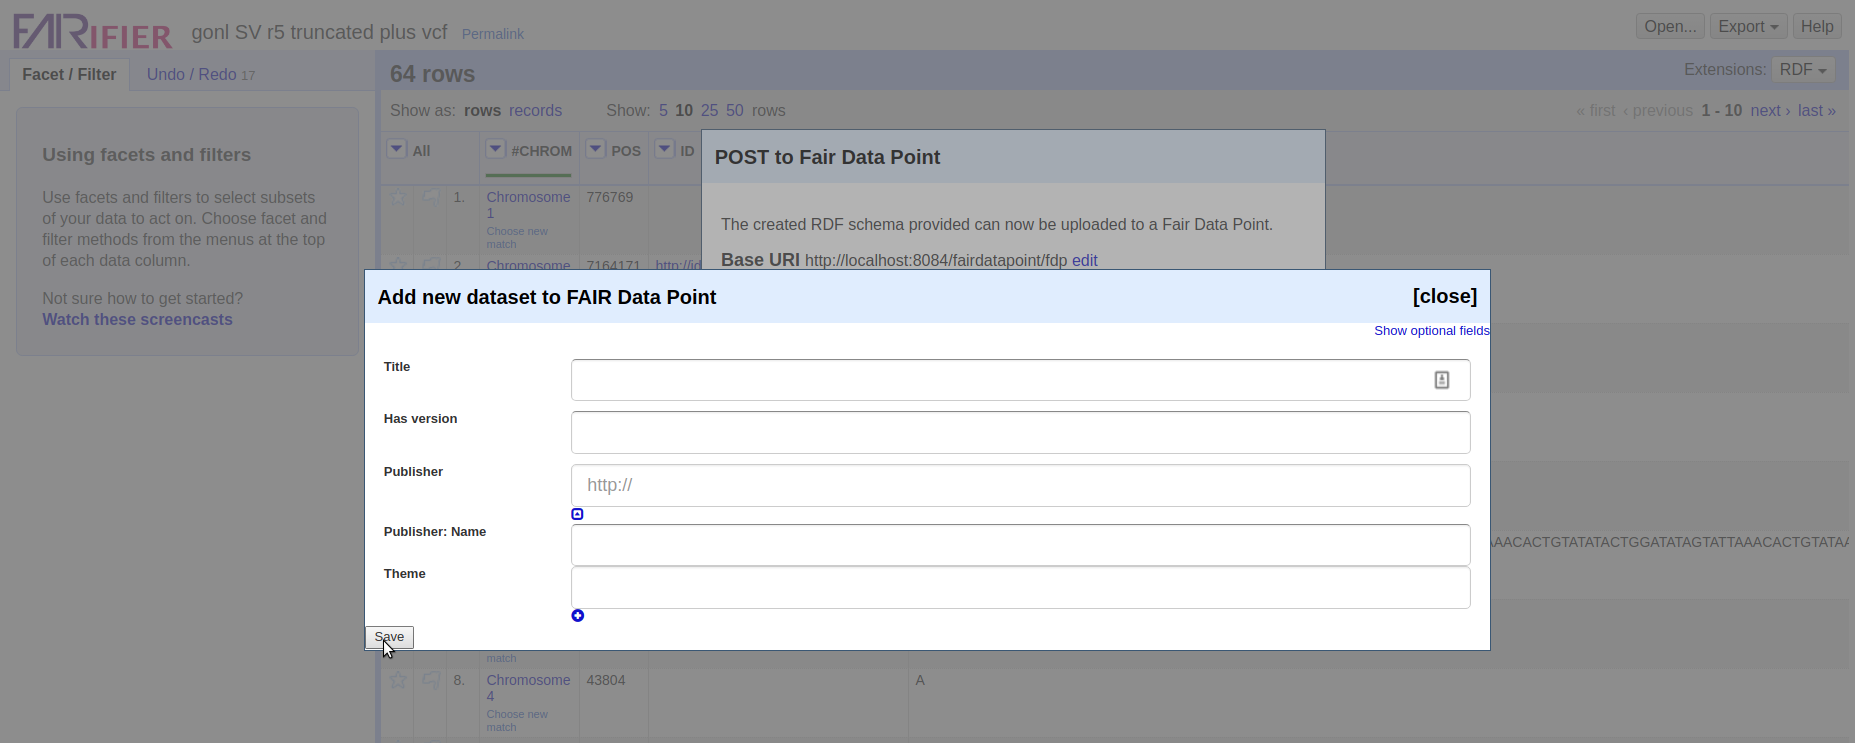
Task: Show data as rows
Action: click(482, 111)
